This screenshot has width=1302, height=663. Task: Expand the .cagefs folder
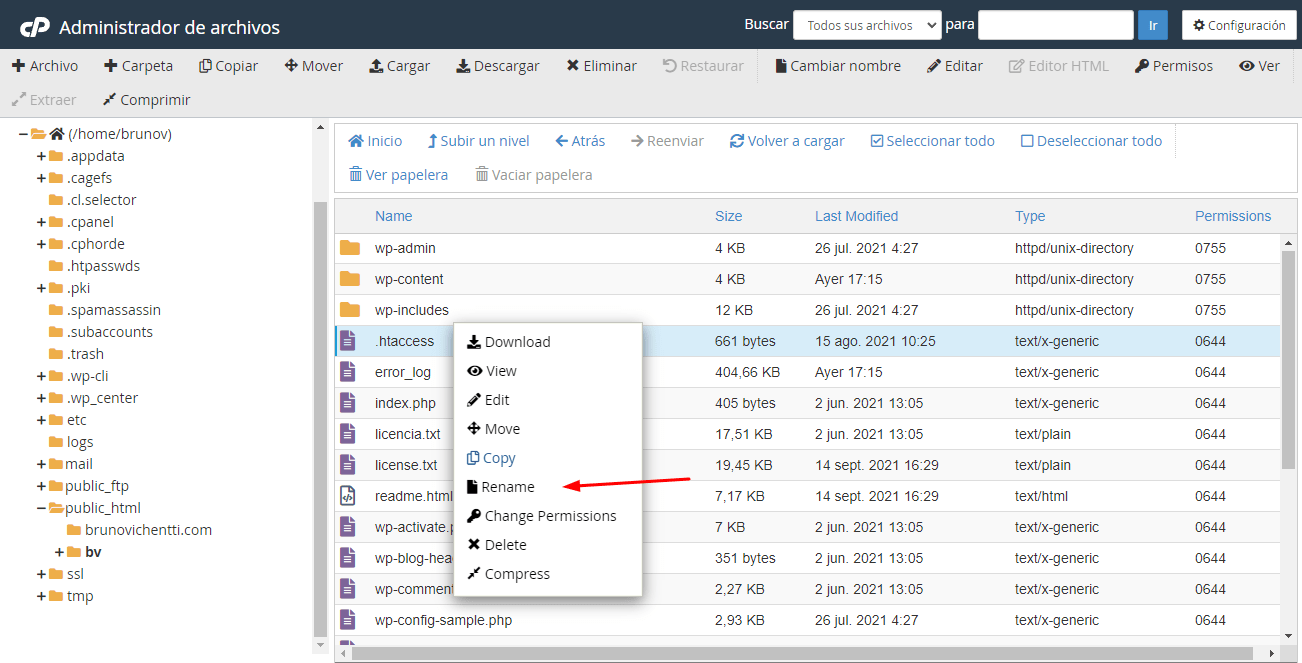coord(41,178)
